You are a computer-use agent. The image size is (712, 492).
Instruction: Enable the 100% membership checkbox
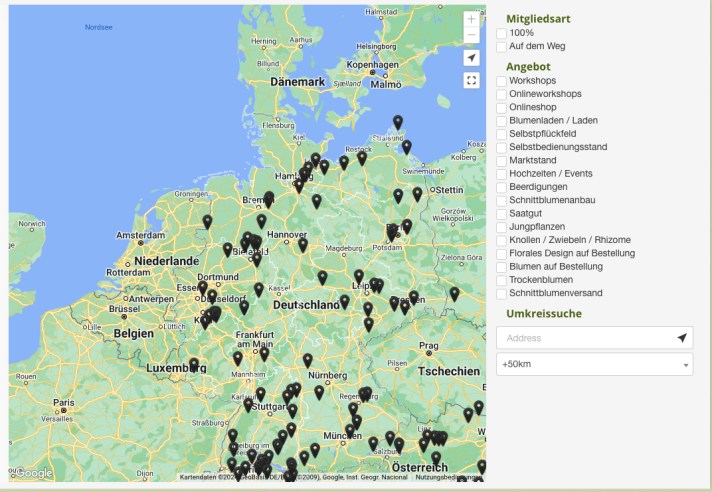pos(501,33)
